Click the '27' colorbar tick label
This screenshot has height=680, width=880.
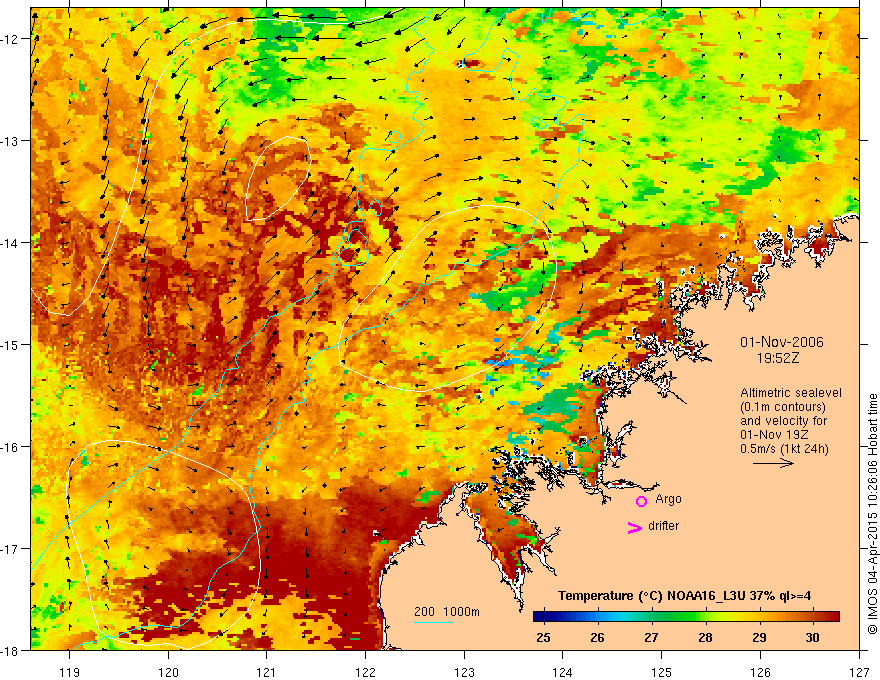pos(651,637)
